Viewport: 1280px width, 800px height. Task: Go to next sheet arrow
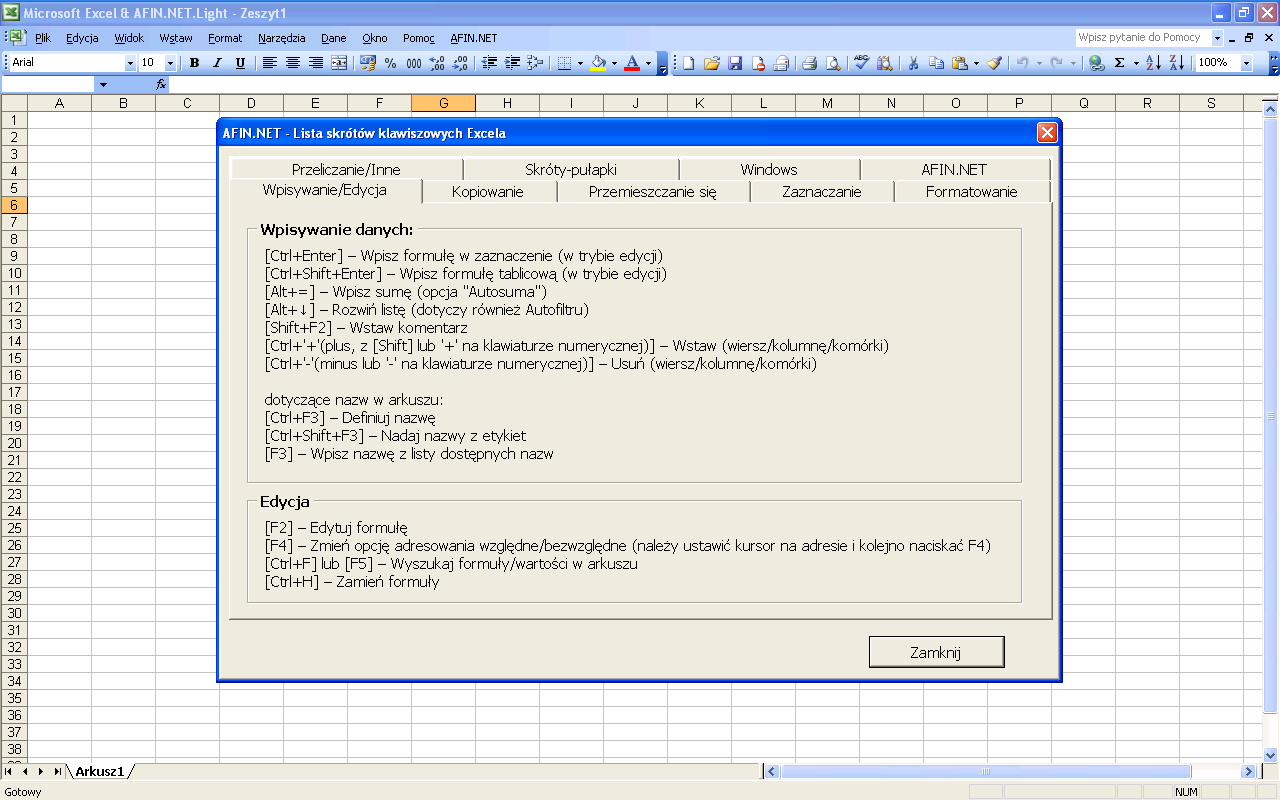coord(41,771)
